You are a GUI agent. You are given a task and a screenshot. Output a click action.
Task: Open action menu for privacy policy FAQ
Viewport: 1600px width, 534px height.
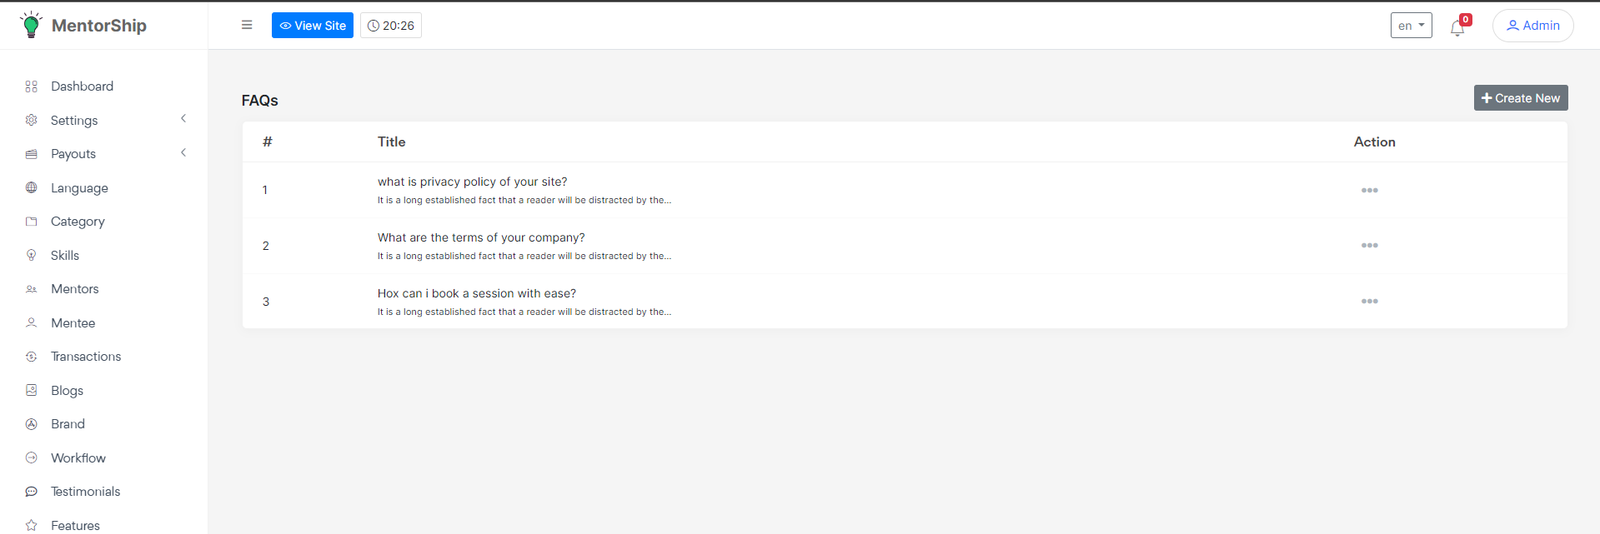coord(1369,190)
